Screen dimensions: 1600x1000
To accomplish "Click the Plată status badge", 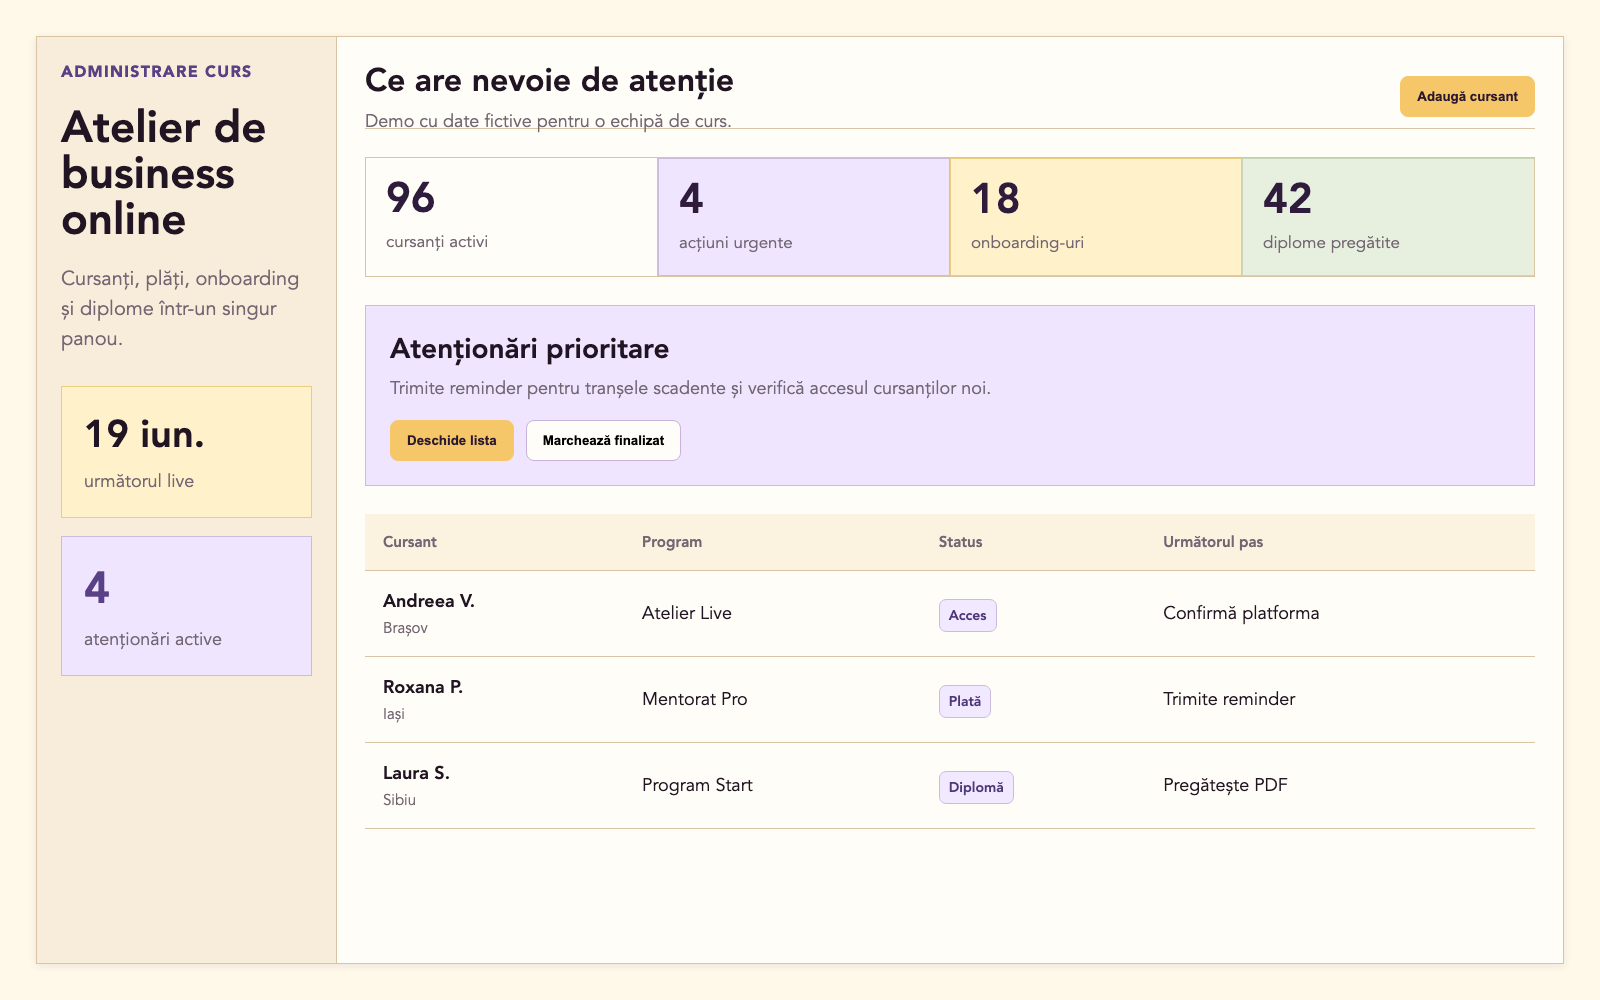I will [964, 701].
